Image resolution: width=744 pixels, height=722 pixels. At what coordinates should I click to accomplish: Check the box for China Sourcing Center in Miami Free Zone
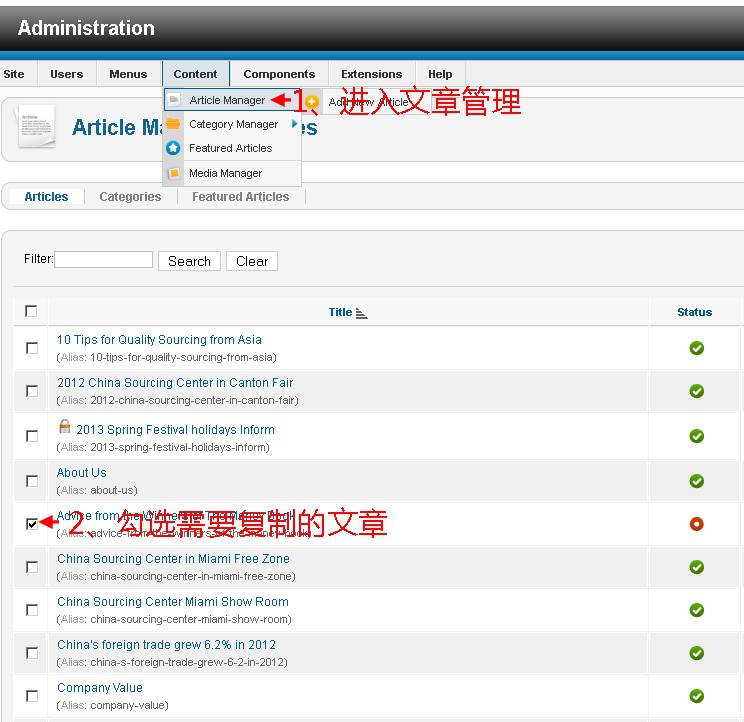pos(32,567)
